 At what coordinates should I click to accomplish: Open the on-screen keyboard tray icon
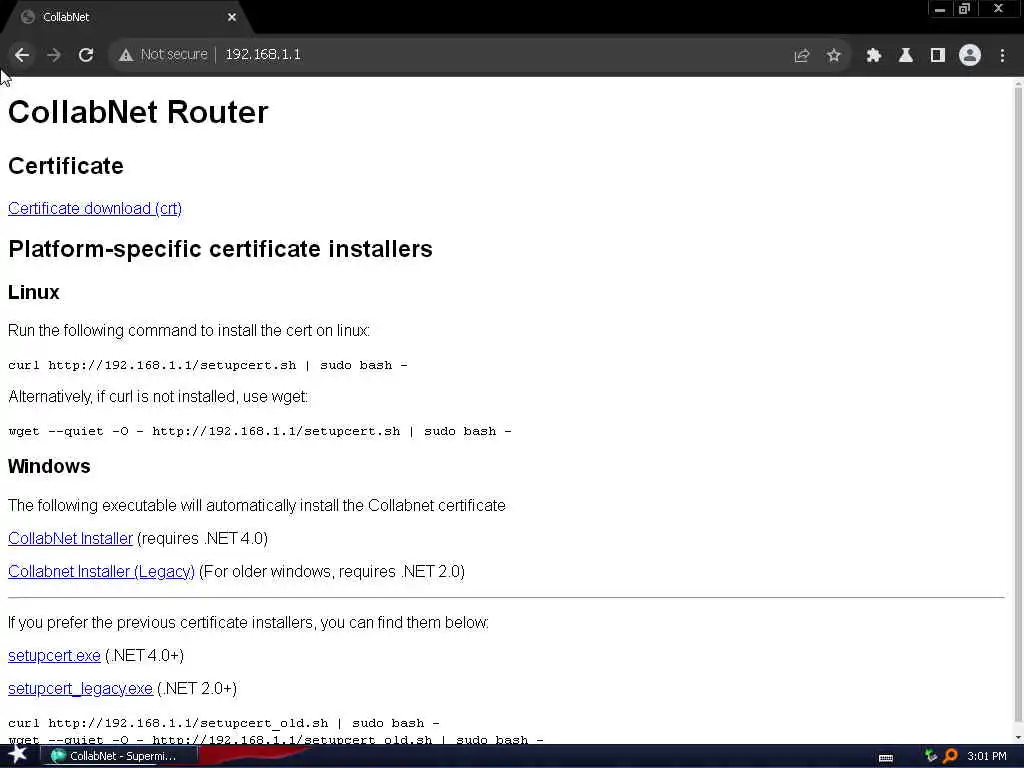tap(886, 757)
